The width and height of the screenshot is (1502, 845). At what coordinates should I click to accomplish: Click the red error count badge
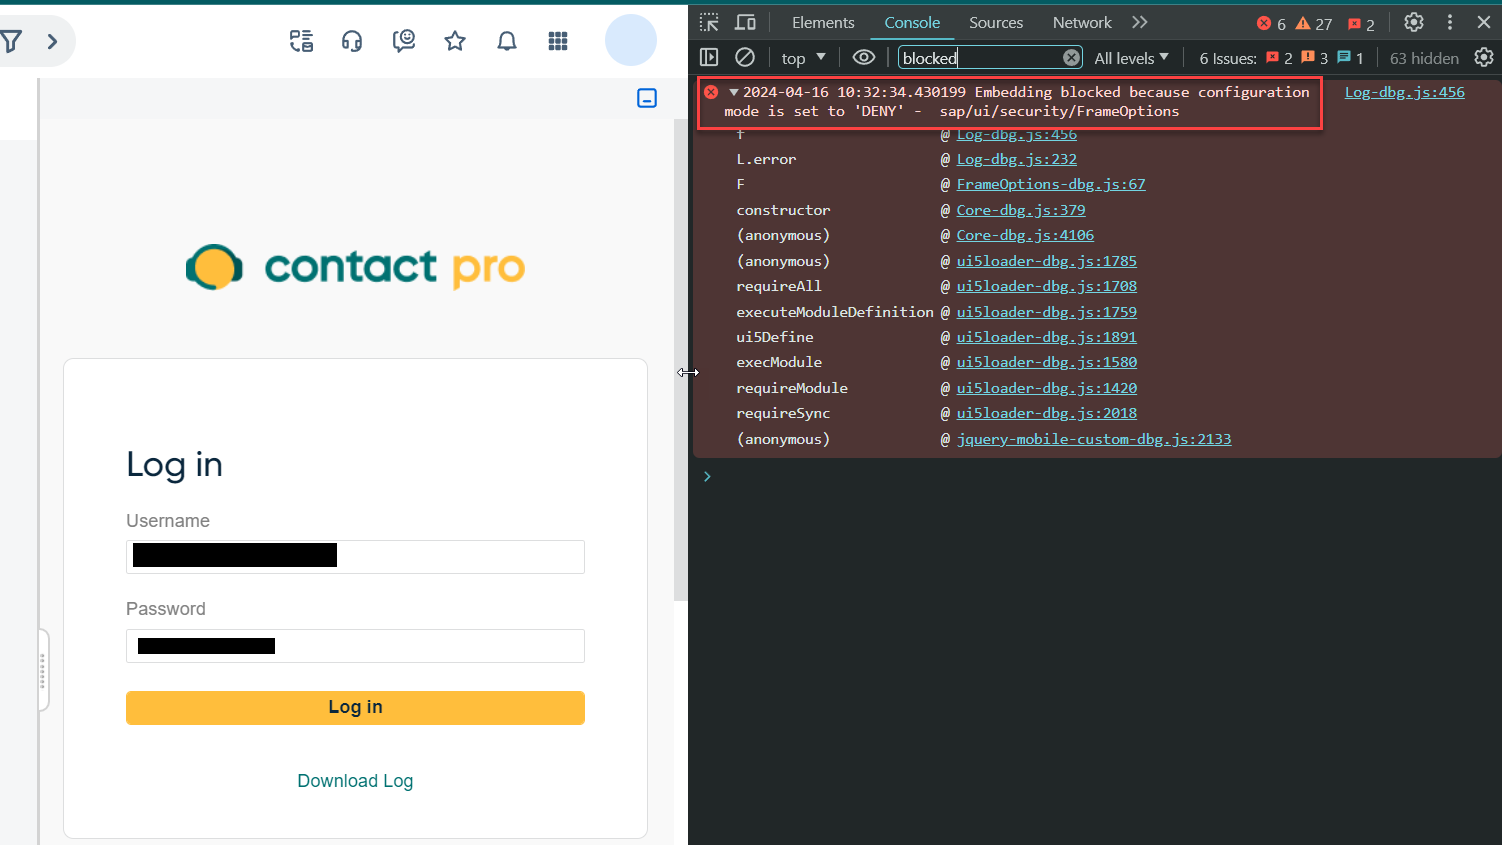click(1271, 23)
